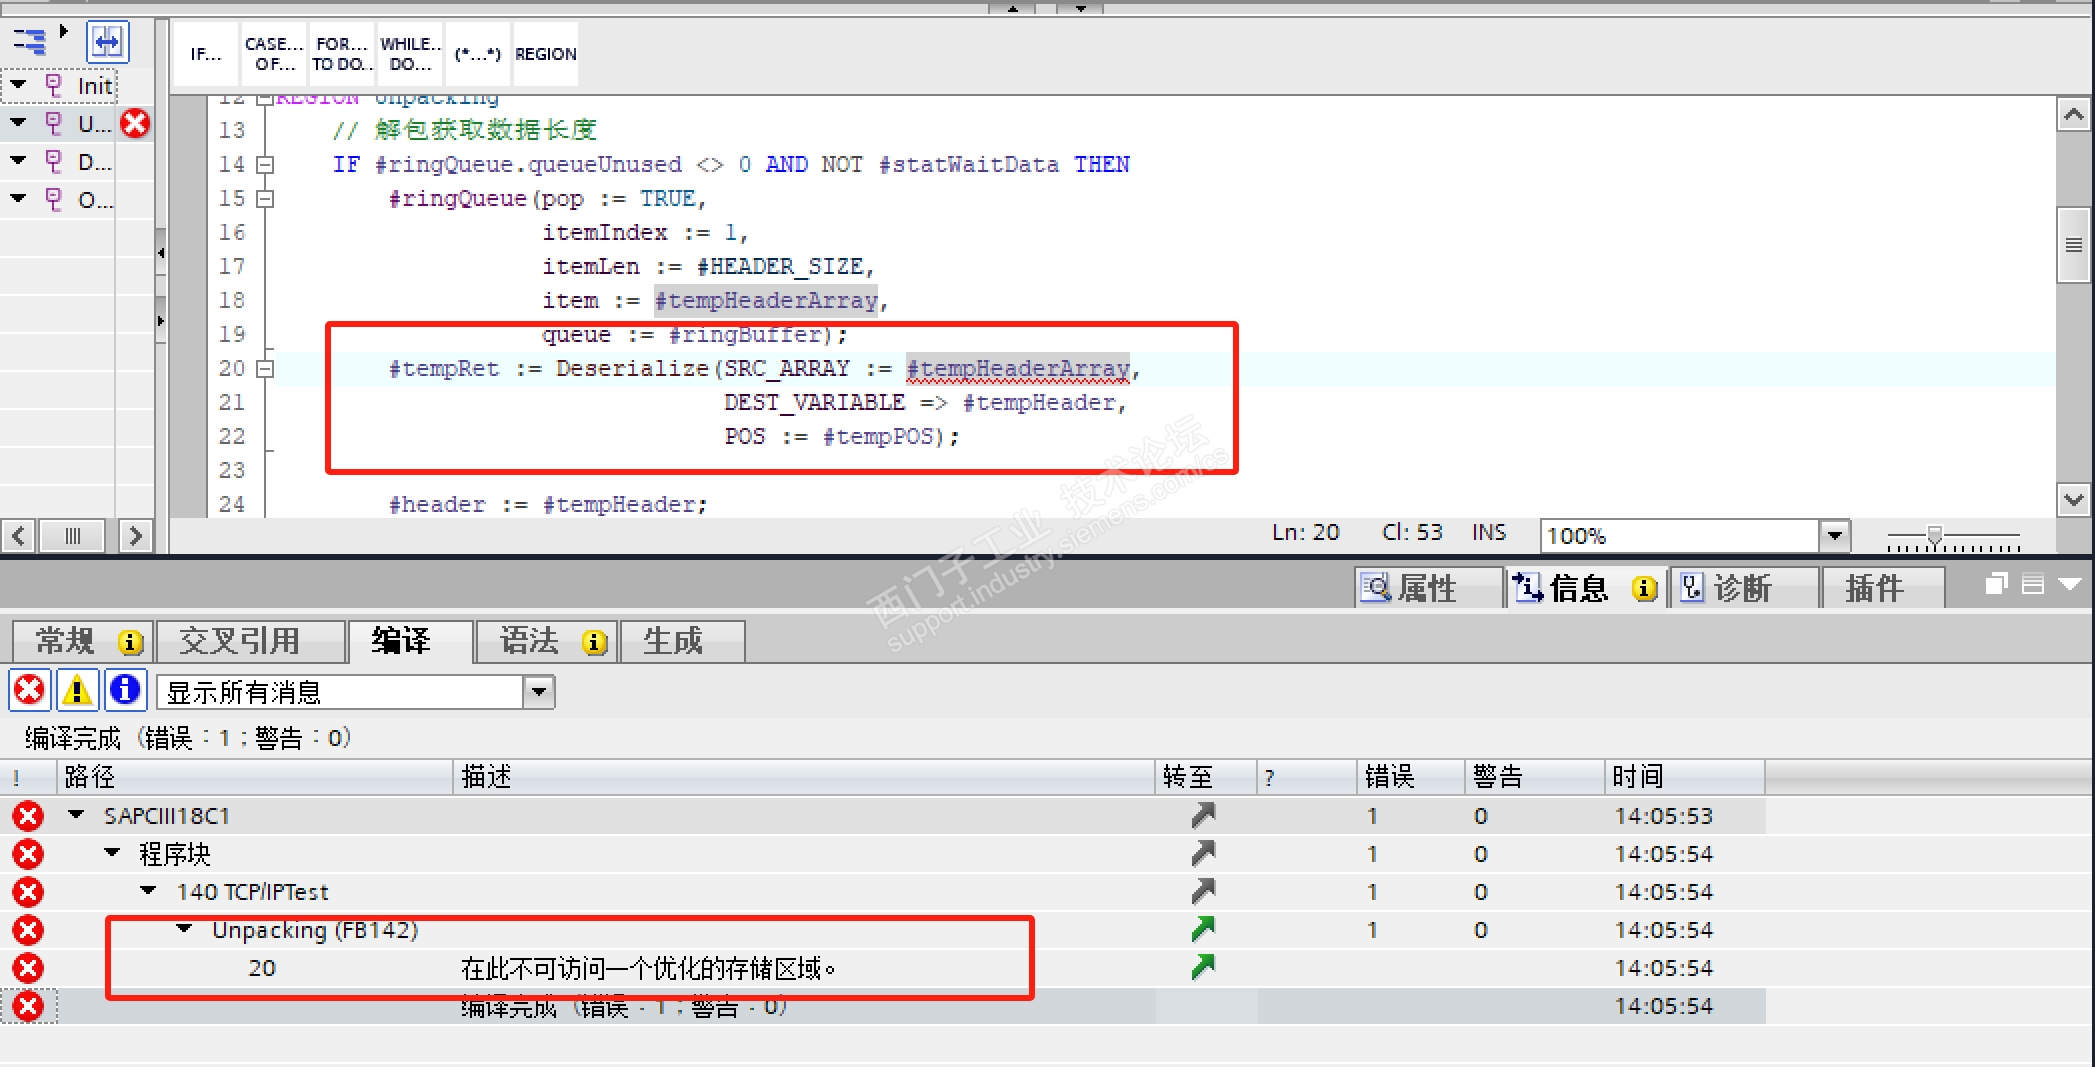Viewport: 2095px width, 1067px height.
Task: Open the zoom level dropdown arrow
Action: (1835, 536)
